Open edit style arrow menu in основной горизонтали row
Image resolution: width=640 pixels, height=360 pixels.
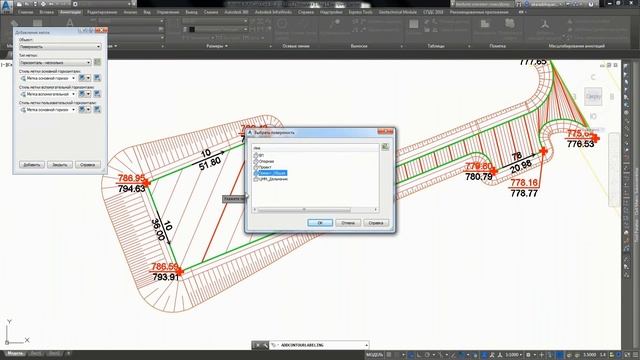tap(88, 78)
